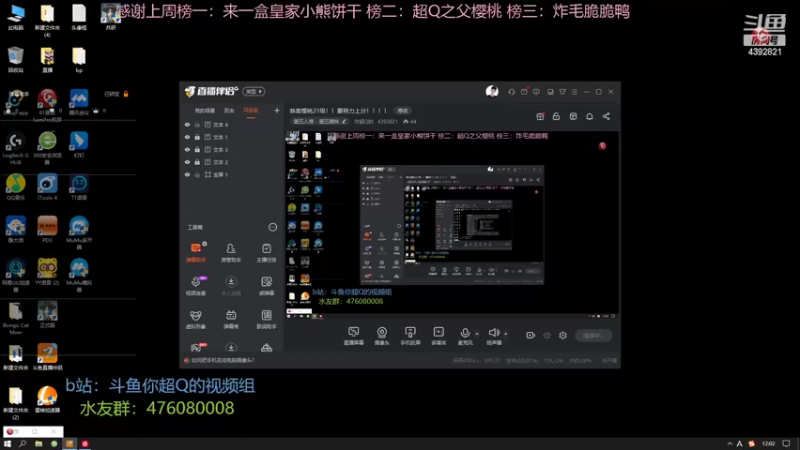This screenshot has width=800, height=450.
Task: Toggle visibility of layer 文本 3
Action: (x=187, y=149)
